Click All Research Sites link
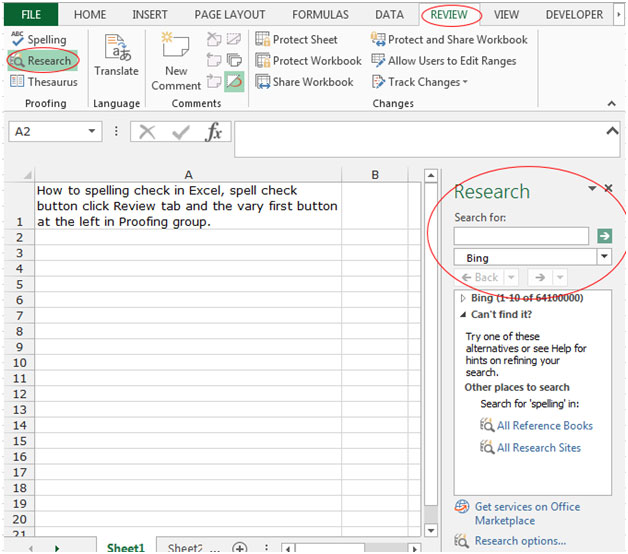628x554 pixels. [539, 447]
